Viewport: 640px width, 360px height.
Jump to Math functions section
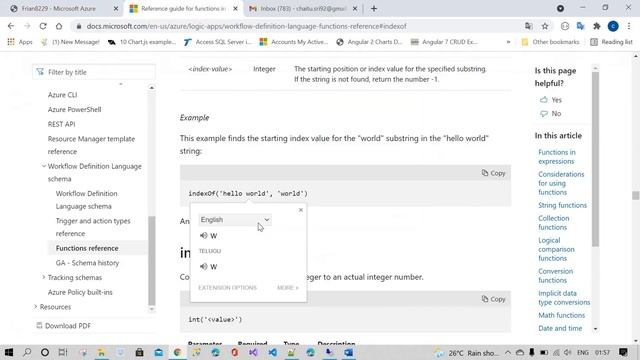click(x=561, y=315)
